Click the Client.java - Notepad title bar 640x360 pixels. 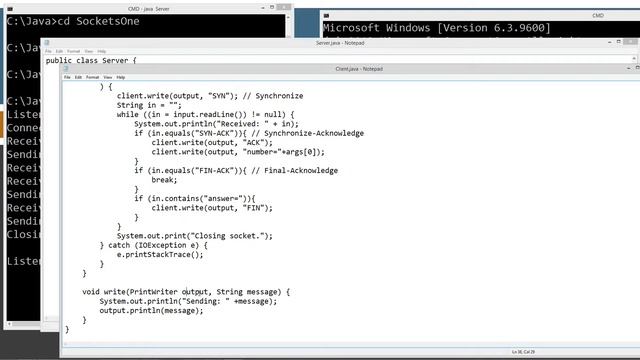coord(359,69)
